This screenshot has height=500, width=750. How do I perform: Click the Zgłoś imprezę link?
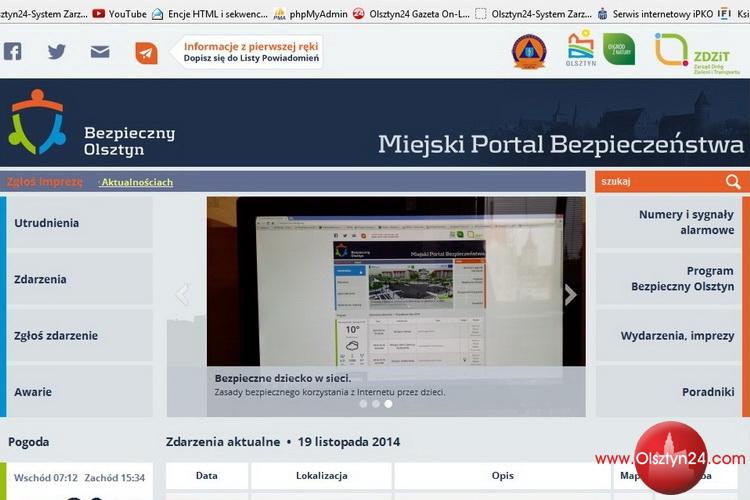(x=44, y=182)
